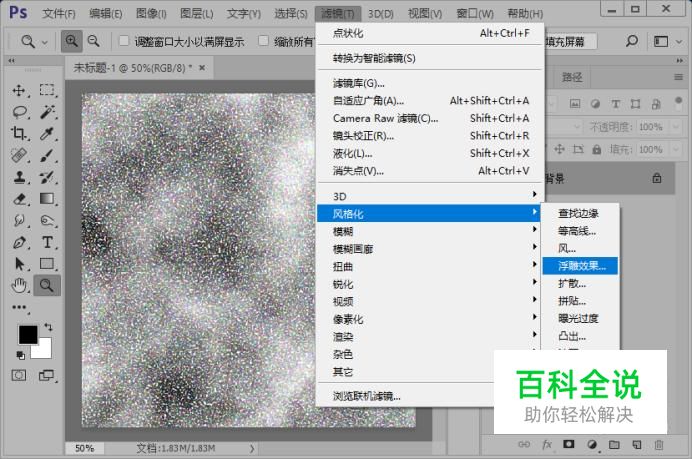
Task: Open the 图层(L) menu
Action: [x=197, y=13]
